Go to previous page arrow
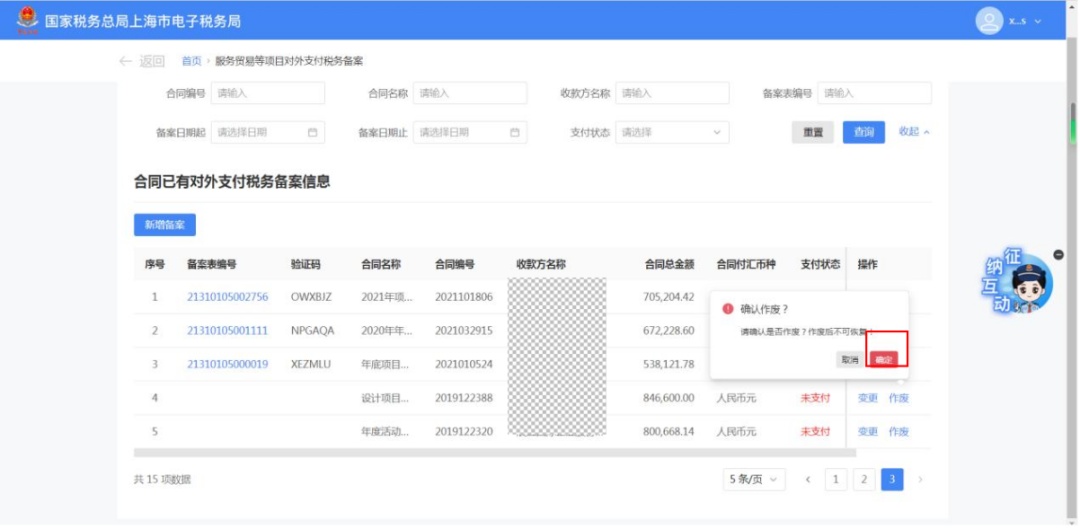The height and width of the screenshot is (529, 1080). (x=808, y=479)
